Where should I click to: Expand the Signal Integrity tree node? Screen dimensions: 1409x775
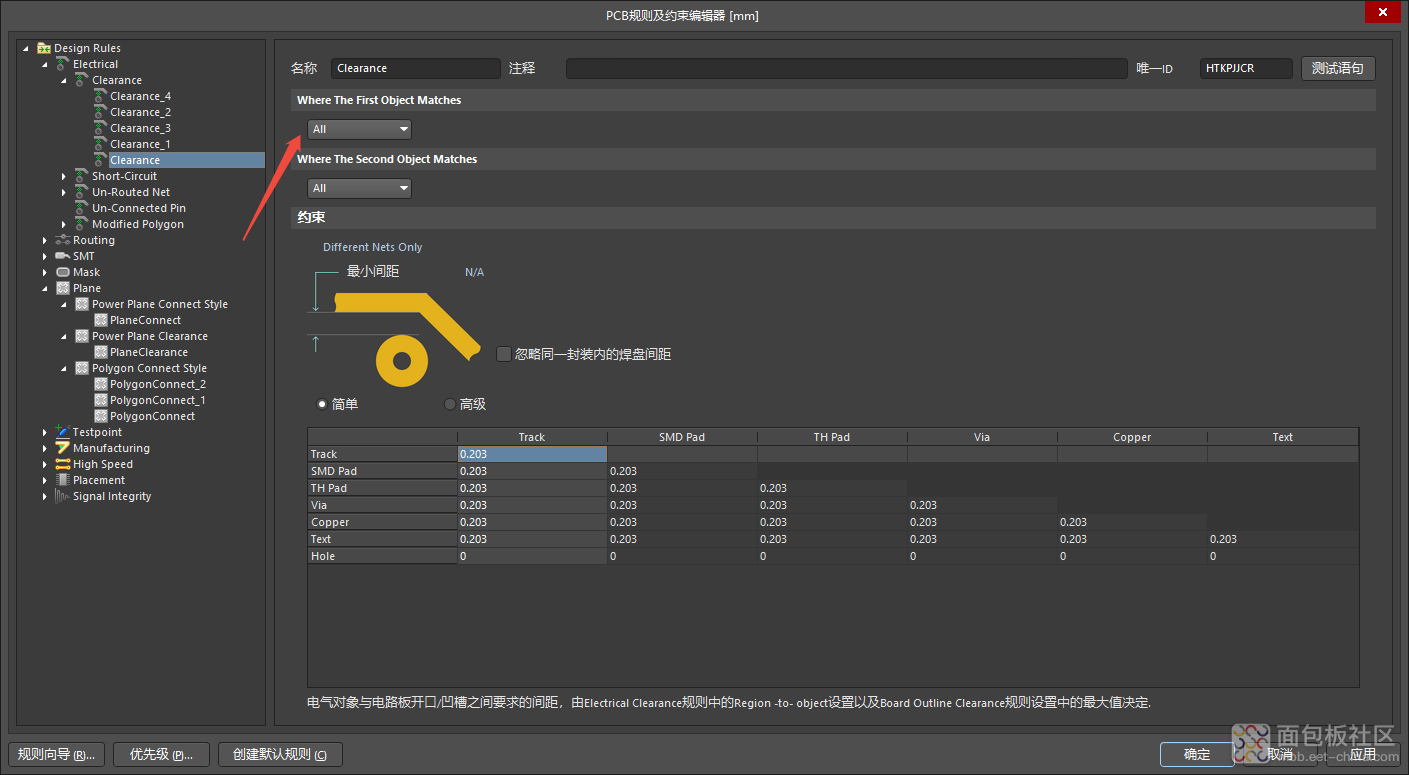click(x=45, y=496)
